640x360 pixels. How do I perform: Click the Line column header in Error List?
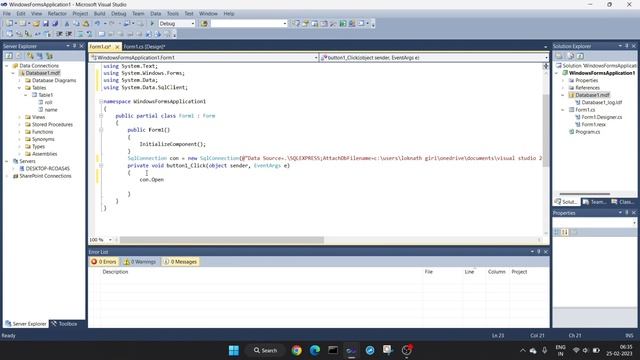(x=469, y=272)
